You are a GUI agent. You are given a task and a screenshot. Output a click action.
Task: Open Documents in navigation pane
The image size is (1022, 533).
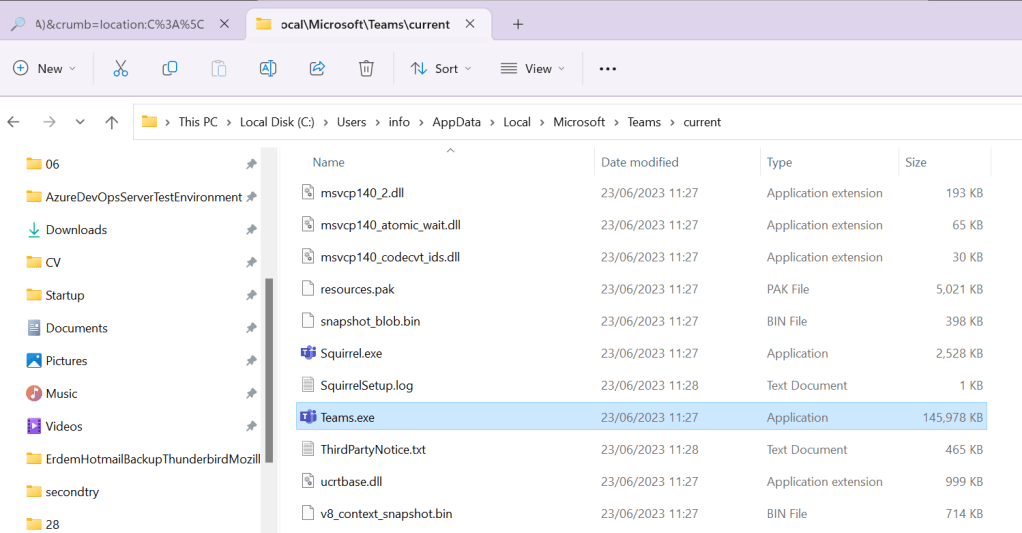click(76, 328)
